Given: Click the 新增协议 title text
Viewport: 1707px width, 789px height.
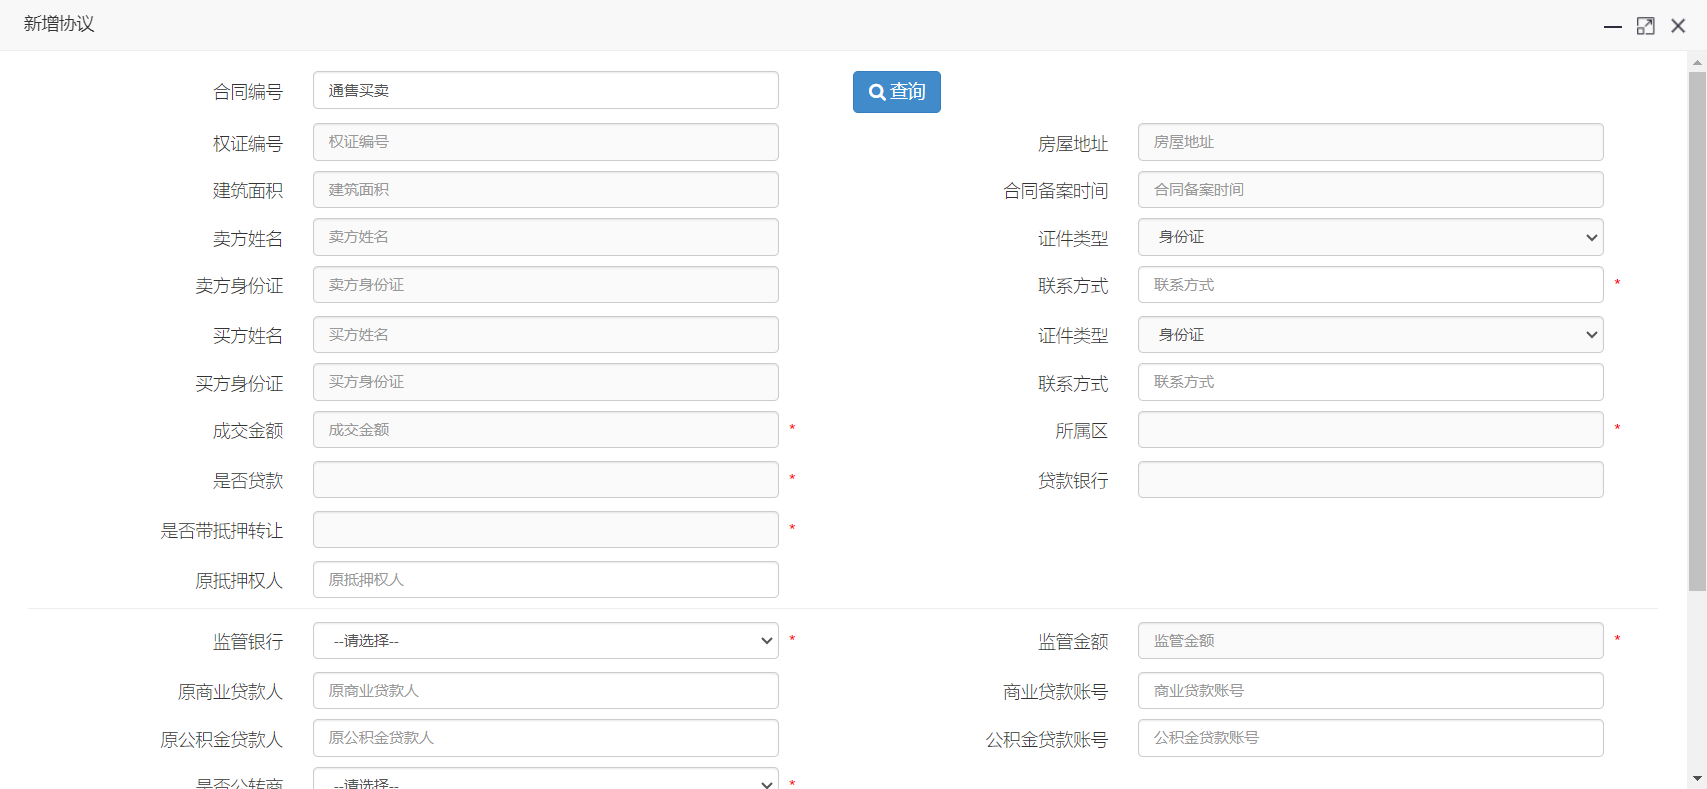Looking at the screenshot, I should point(59,24).
